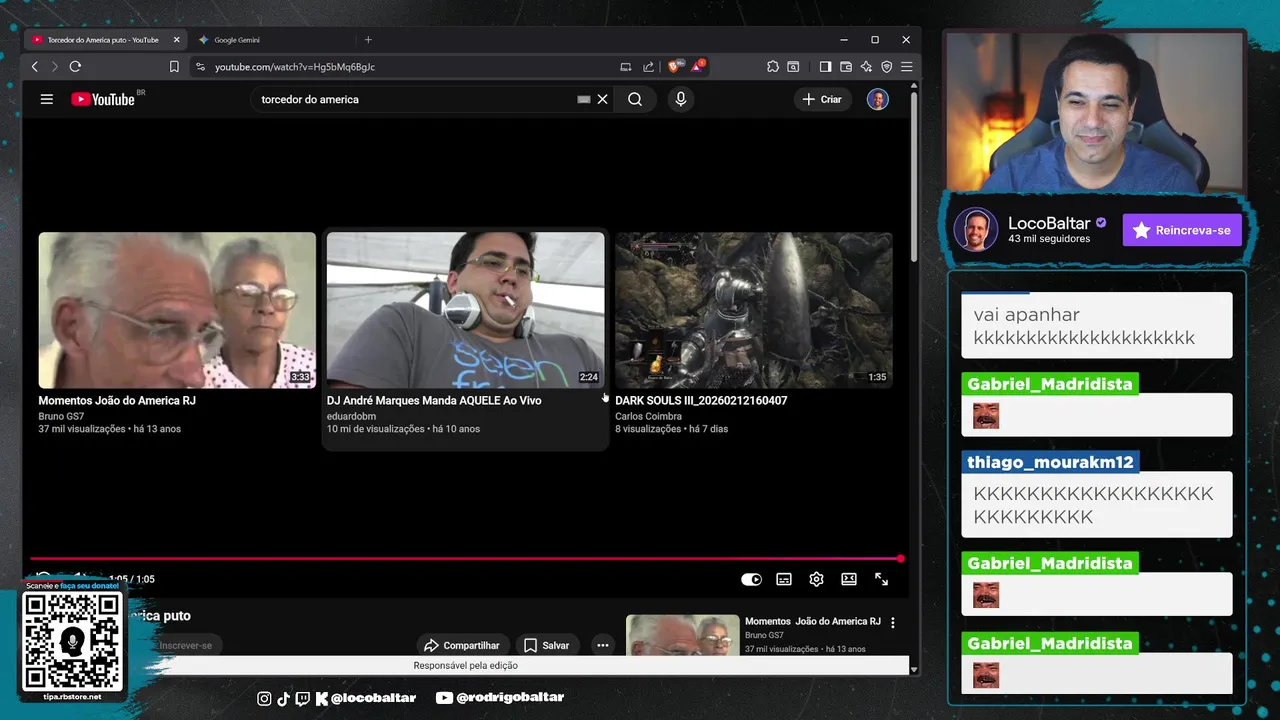
Task: Close the Torcedor do America YouTube tab
Action: (176, 40)
